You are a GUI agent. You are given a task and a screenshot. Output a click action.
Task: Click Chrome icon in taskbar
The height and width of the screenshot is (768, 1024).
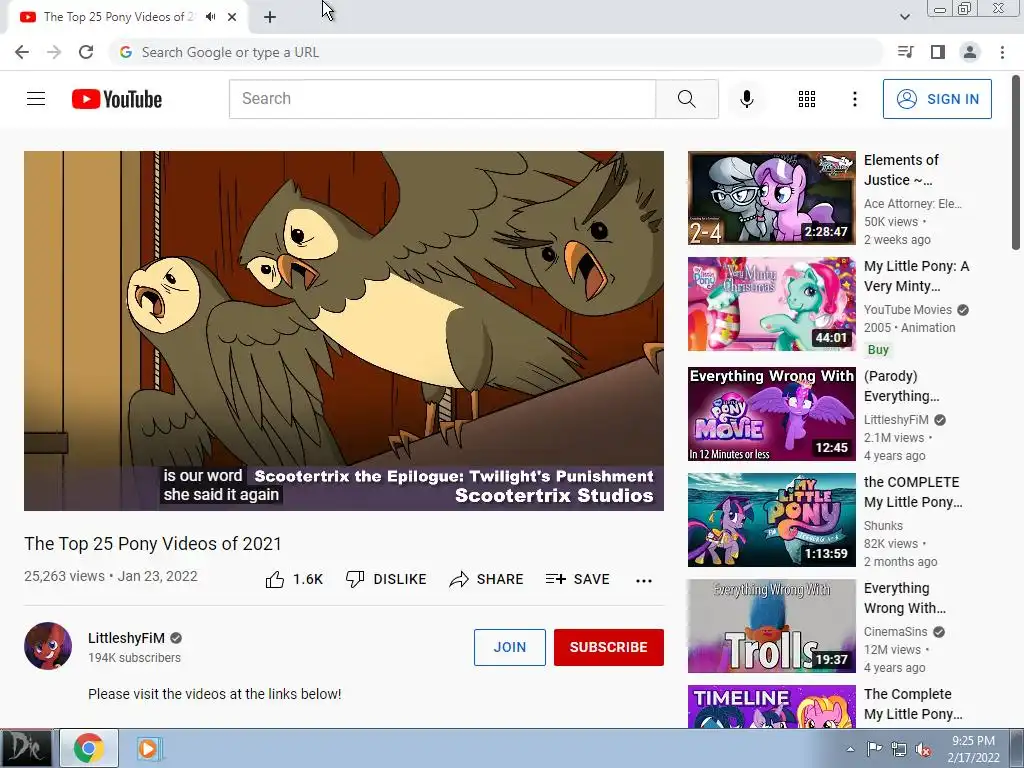pos(89,748)
